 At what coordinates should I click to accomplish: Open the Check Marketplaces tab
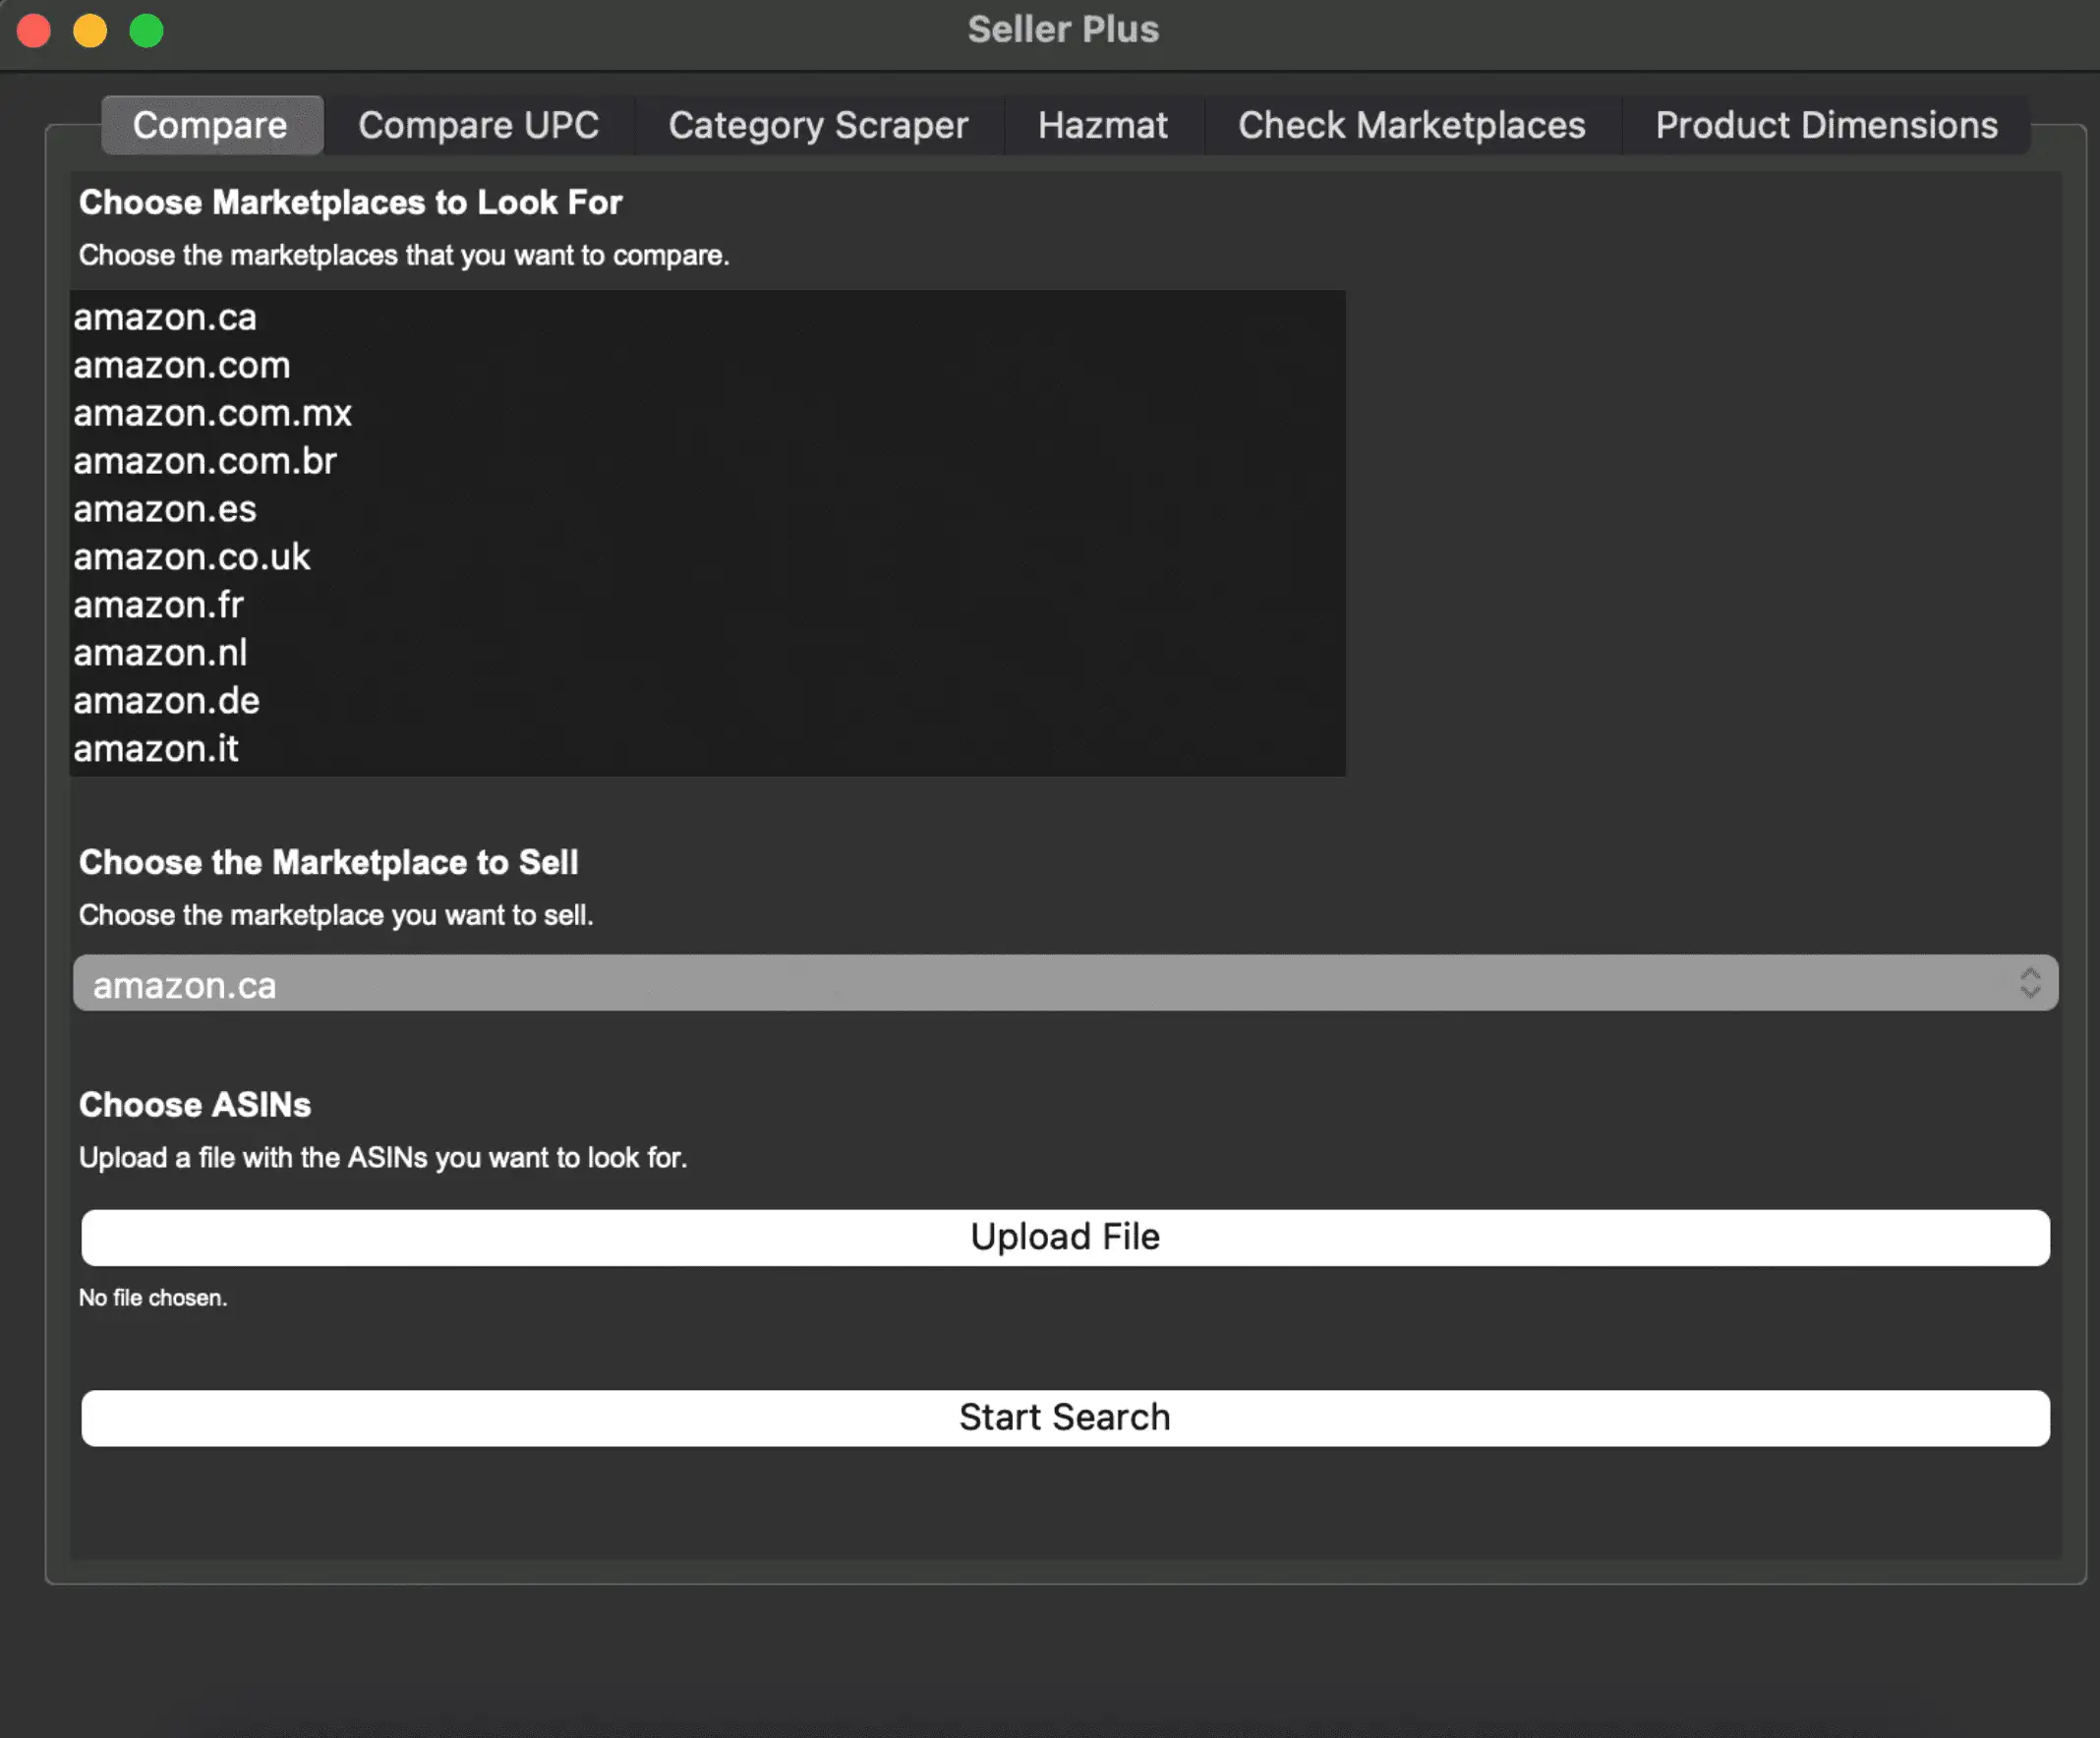point(1412,125)
